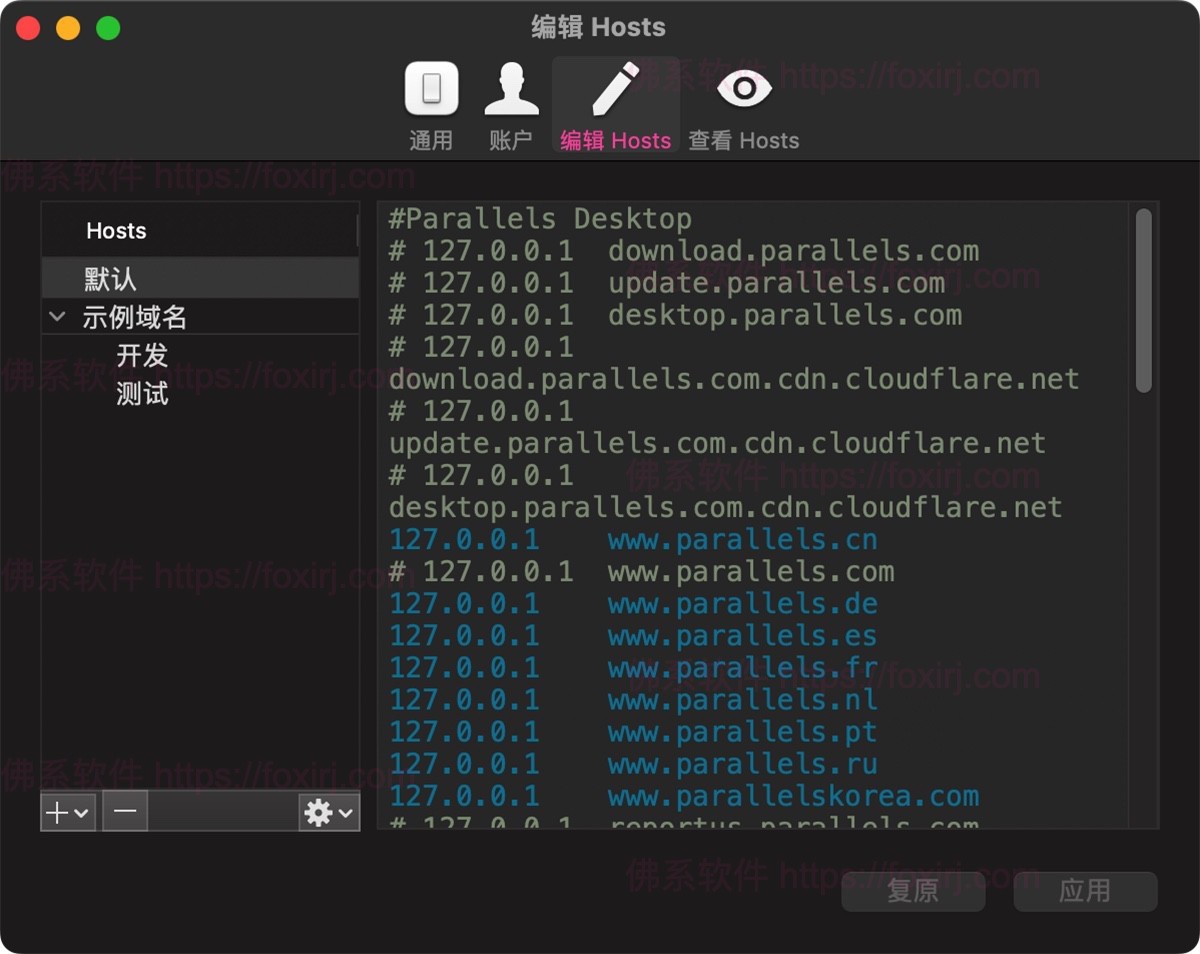Apply changes with the 应用 button

(1085, 890)
